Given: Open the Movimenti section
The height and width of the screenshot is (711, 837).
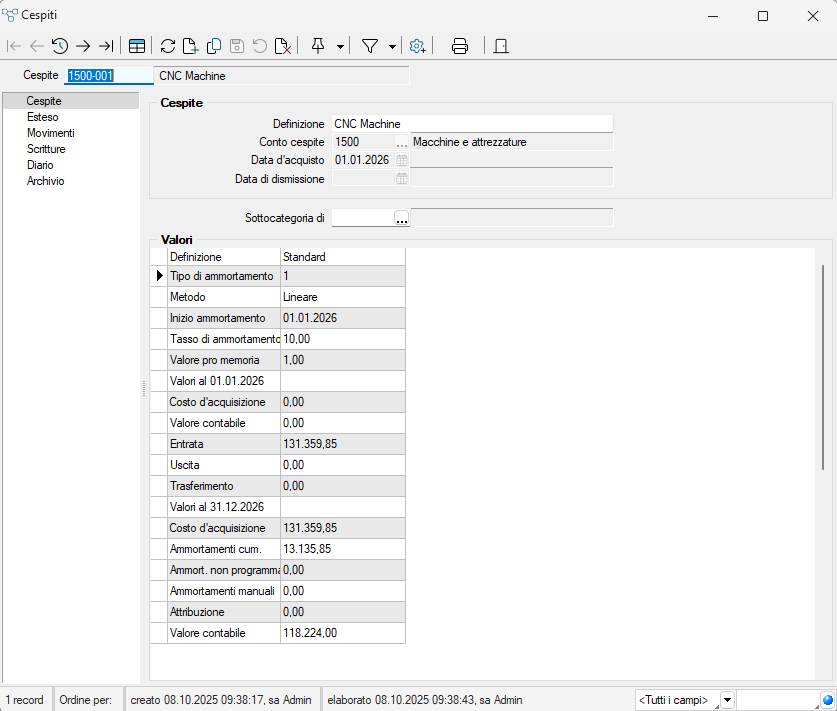Looking at the screenshot, I should (x=50, y=133).
